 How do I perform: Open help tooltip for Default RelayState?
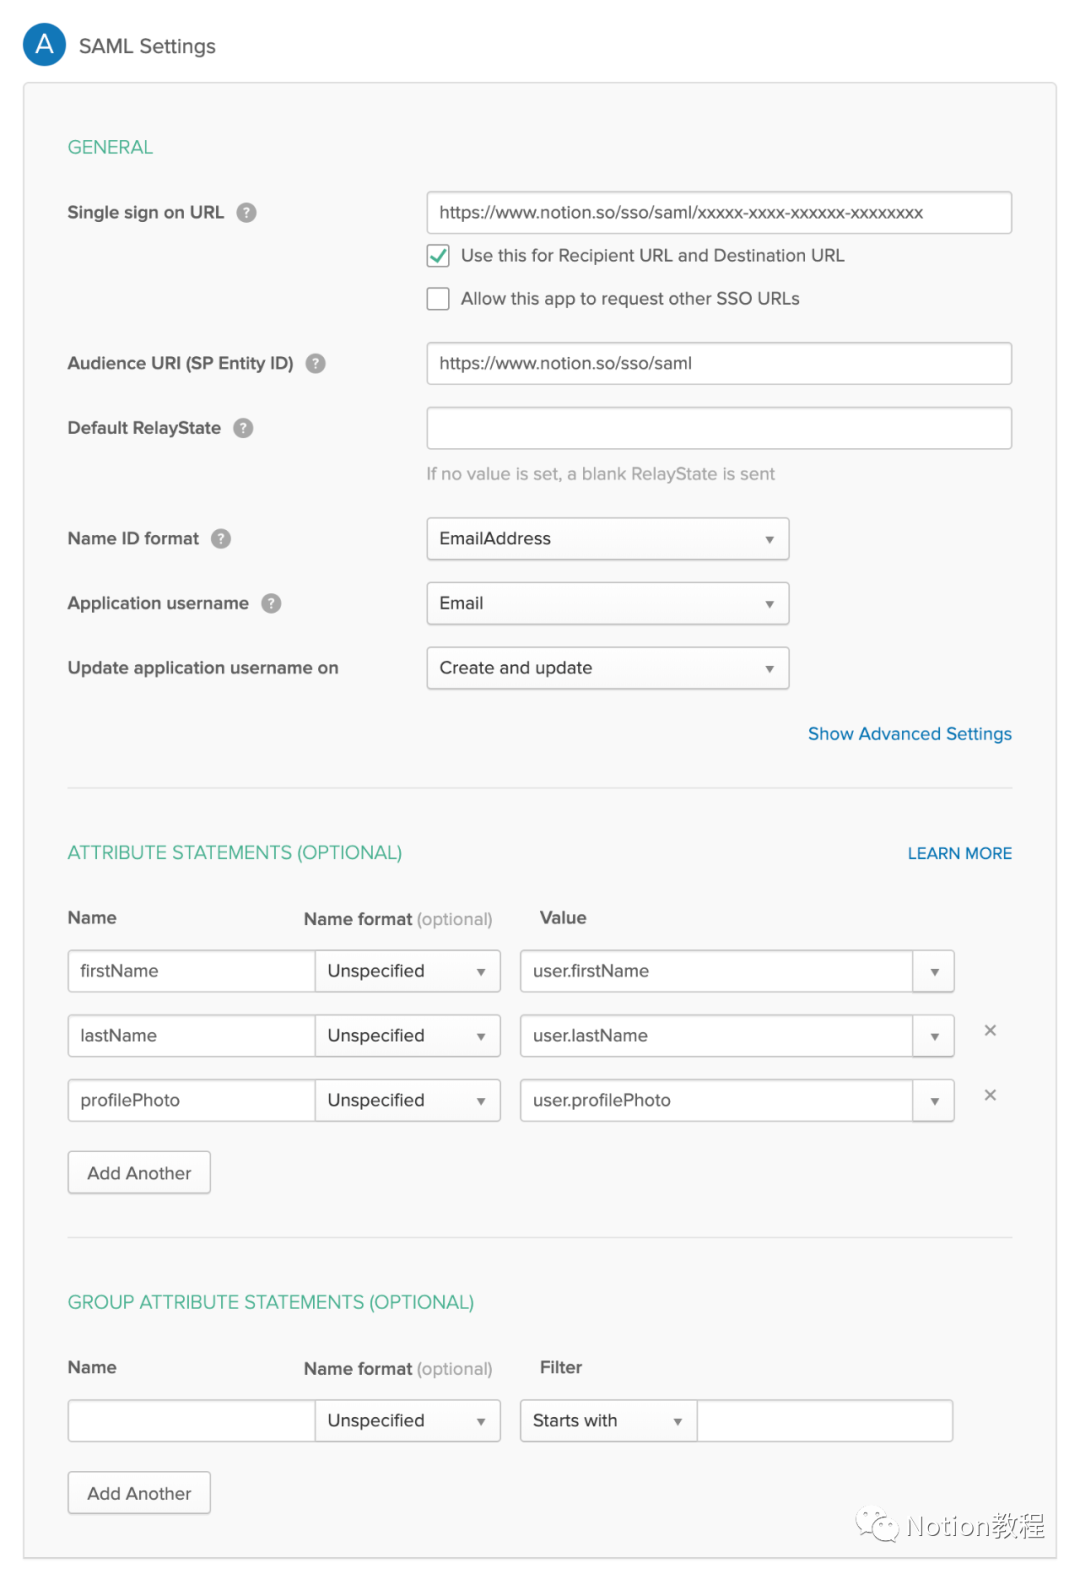(x=243, y=428)
